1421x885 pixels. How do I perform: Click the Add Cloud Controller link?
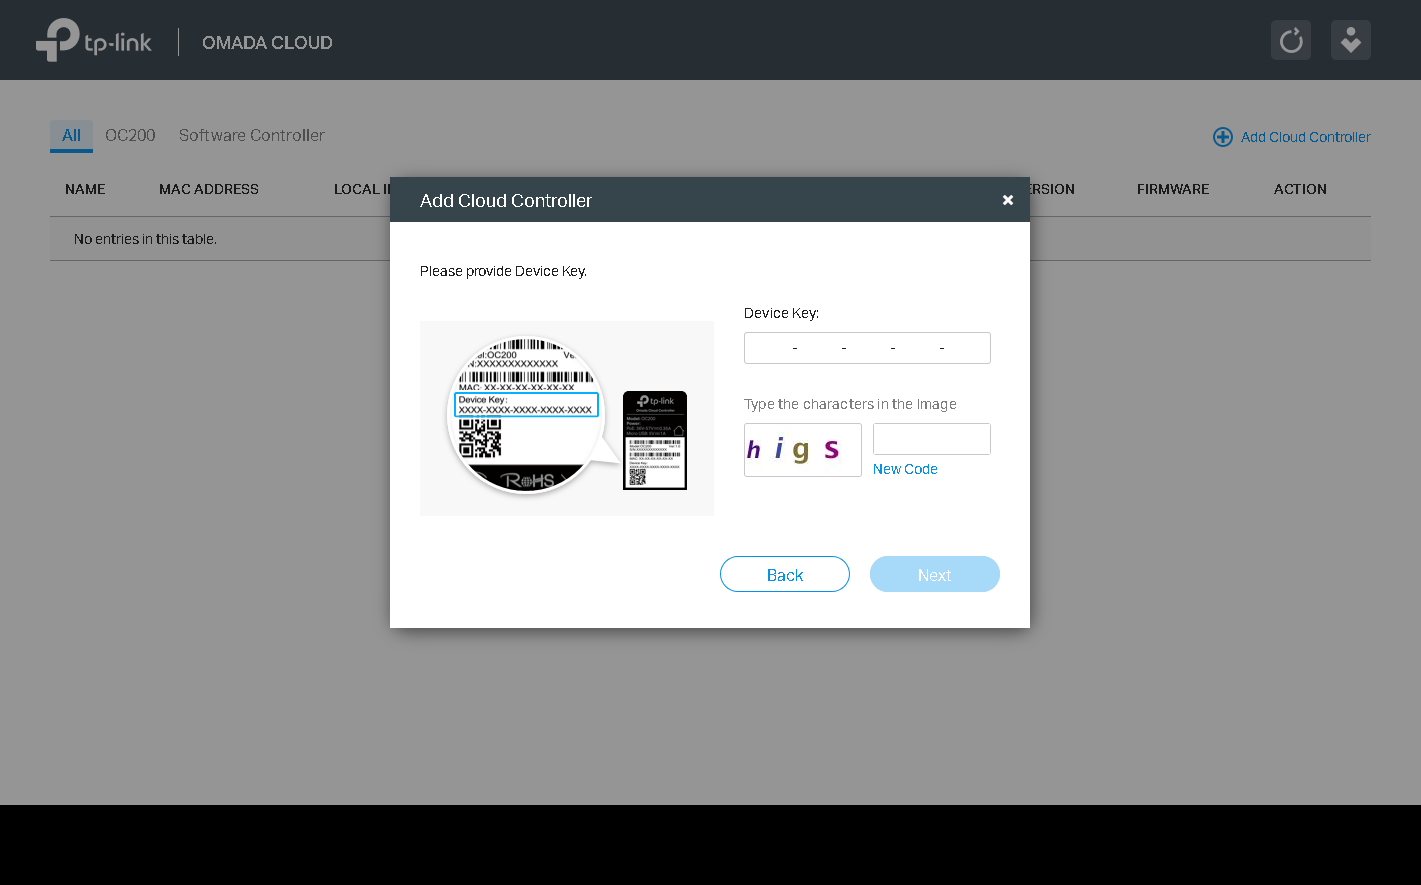[1305, 137]
